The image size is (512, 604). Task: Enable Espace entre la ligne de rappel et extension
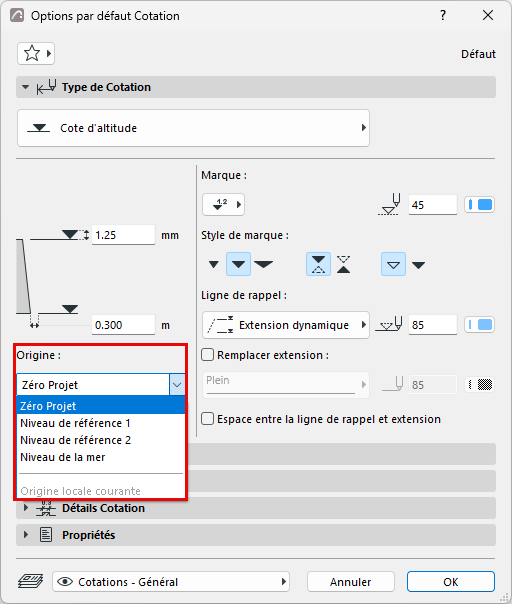pos(208,419)
